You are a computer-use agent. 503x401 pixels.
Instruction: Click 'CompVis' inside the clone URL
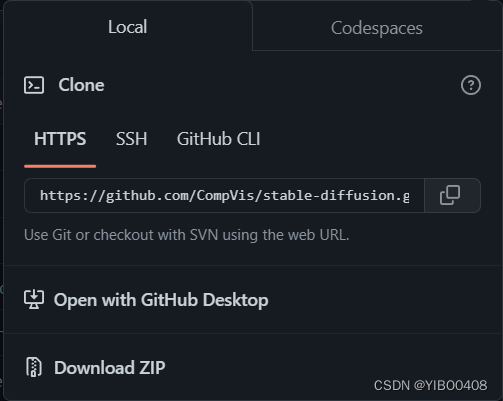225,195
